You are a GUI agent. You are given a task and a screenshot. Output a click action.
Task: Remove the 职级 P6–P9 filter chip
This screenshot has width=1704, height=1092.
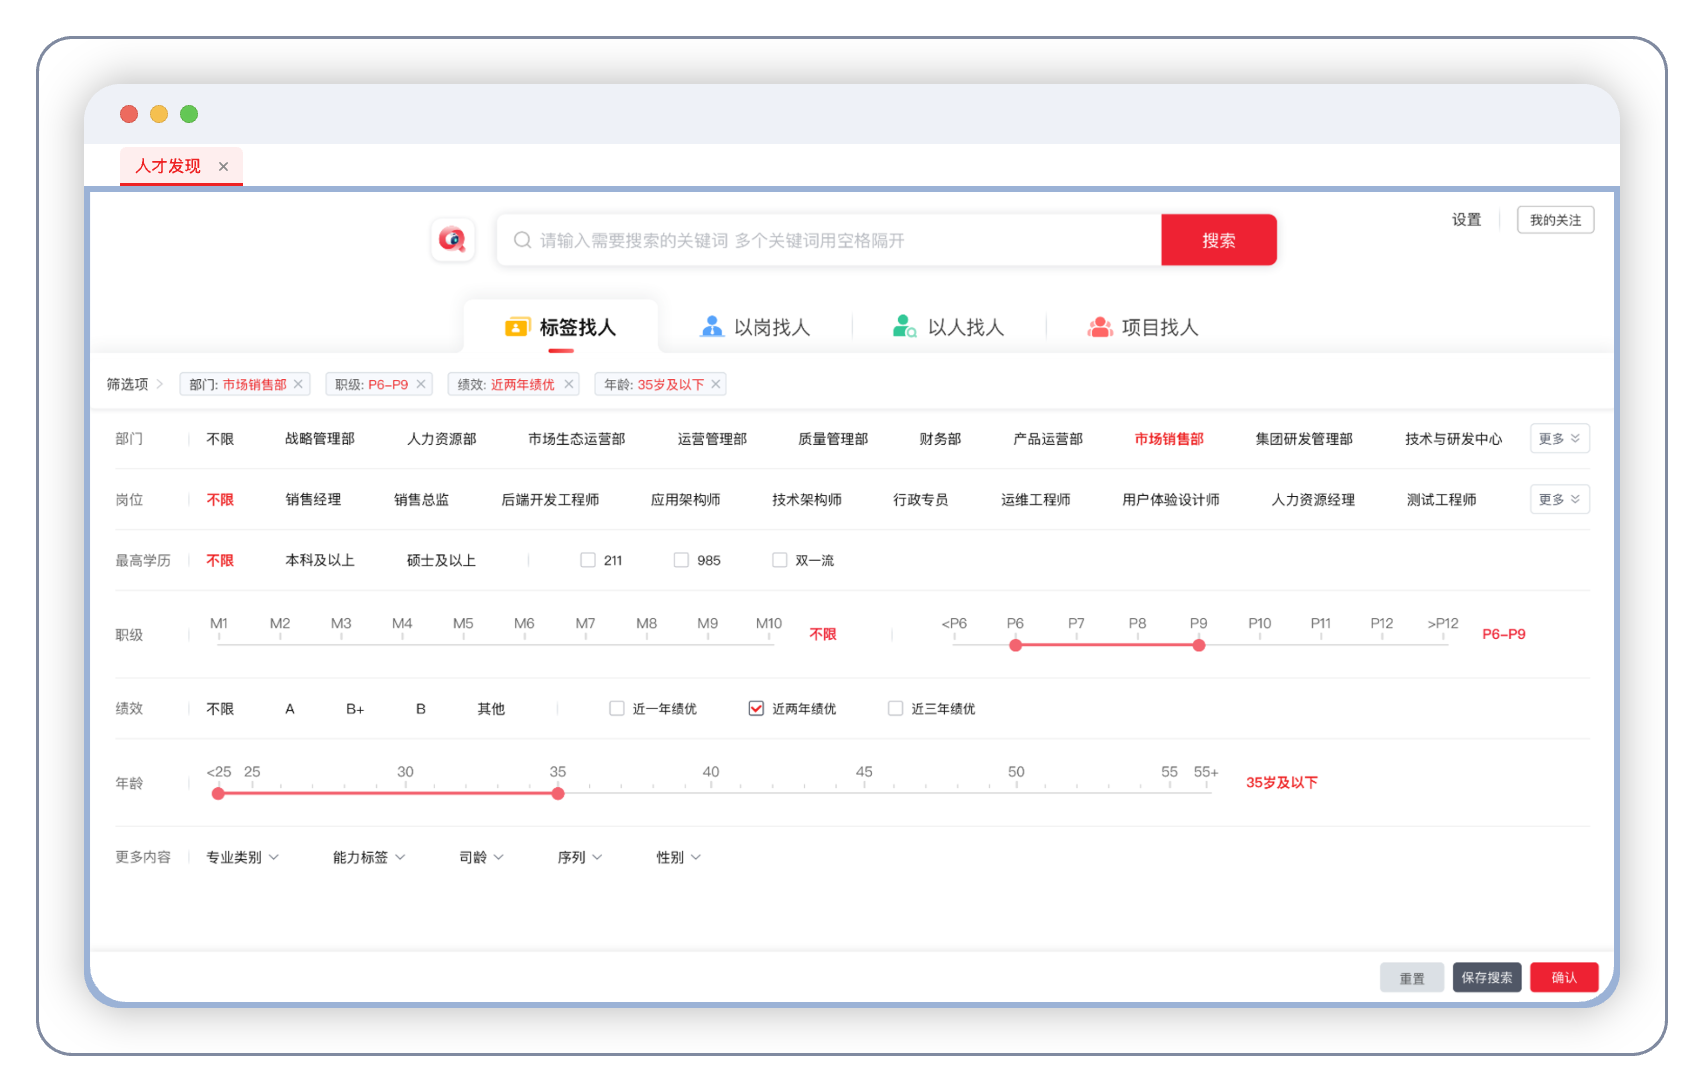click(421, 384)
